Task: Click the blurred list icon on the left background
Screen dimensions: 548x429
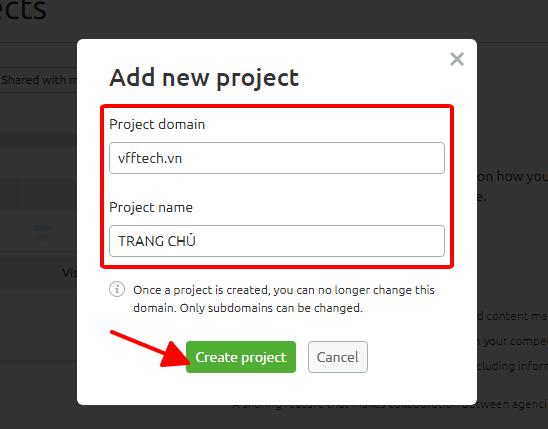Action: tap(42, 232)
